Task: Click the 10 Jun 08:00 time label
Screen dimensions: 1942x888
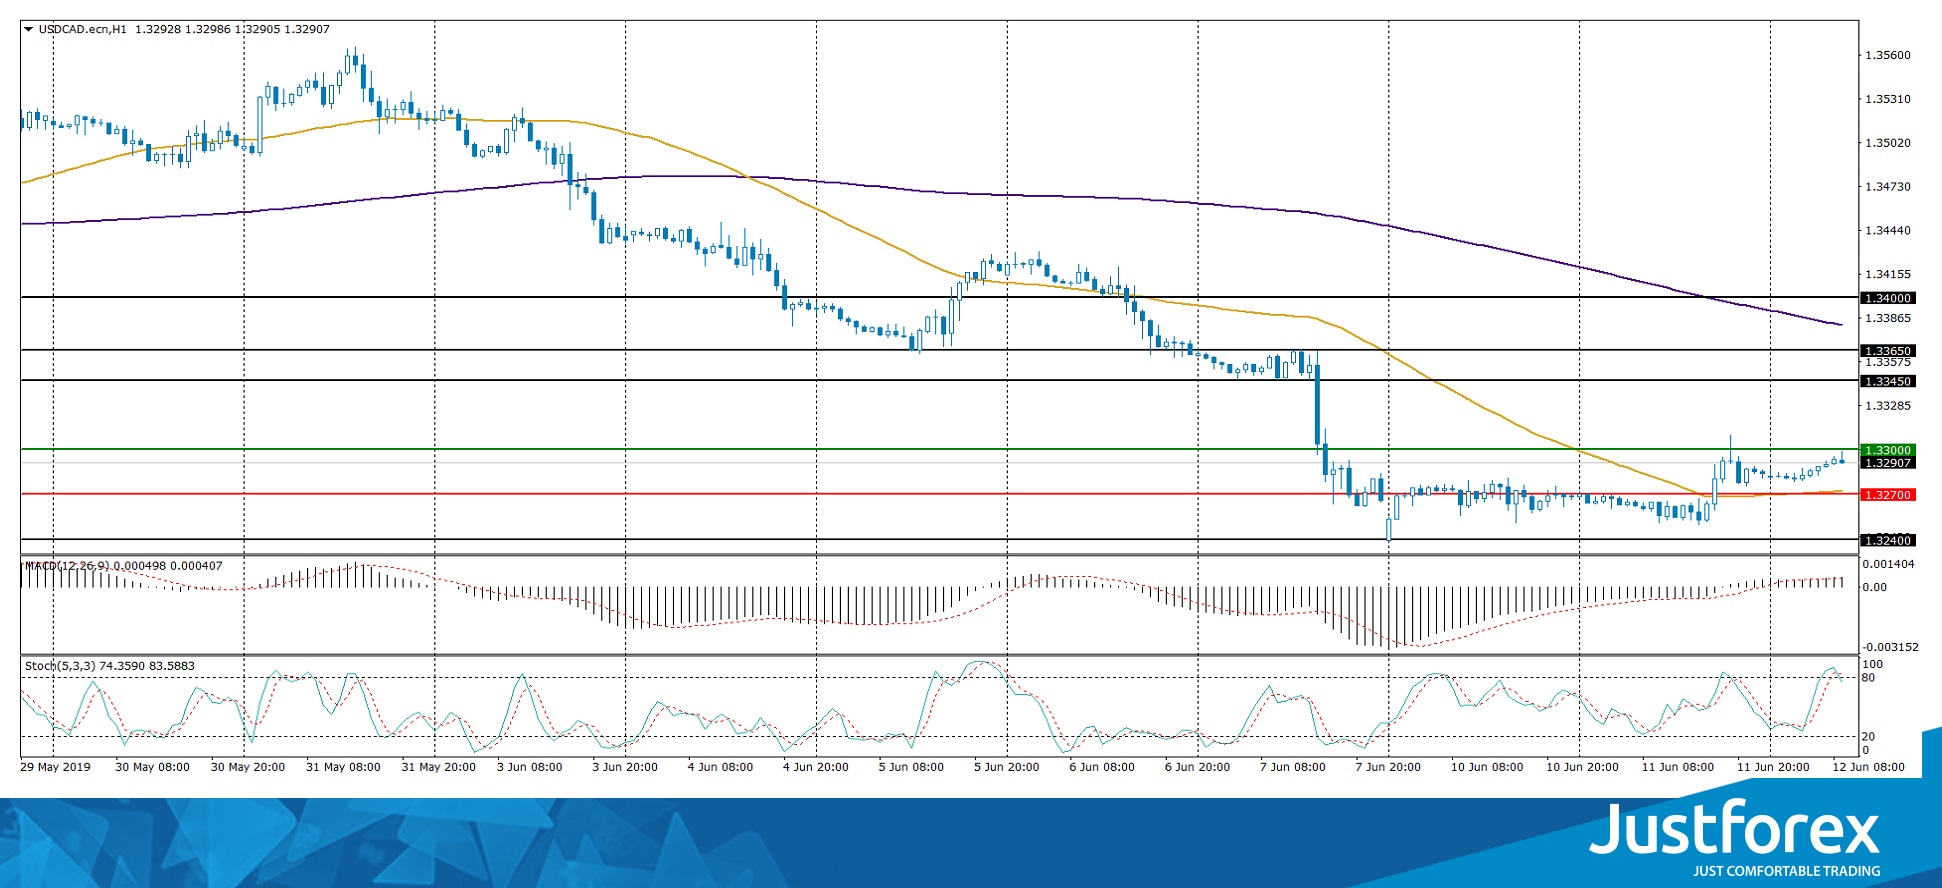Action: (1487, 768)
